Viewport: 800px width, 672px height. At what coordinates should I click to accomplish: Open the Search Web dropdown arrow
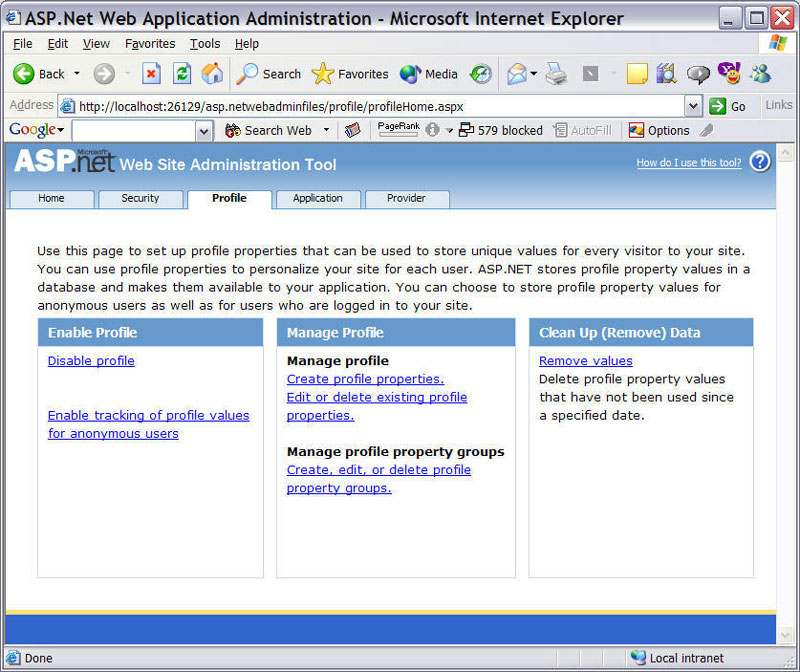tap(326, 130)
